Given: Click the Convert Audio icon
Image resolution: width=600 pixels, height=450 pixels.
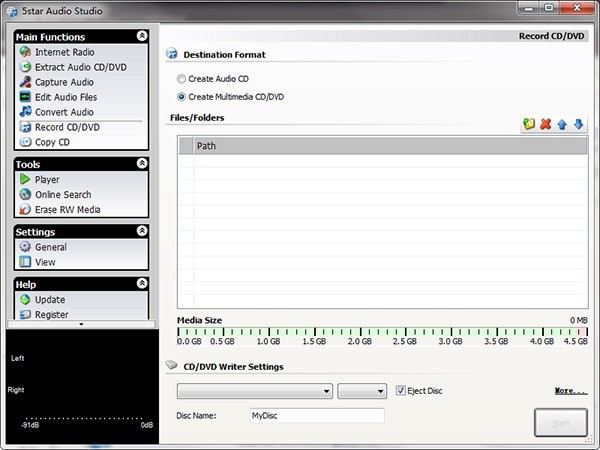Looking at the screenshot, I should point(25,112).
